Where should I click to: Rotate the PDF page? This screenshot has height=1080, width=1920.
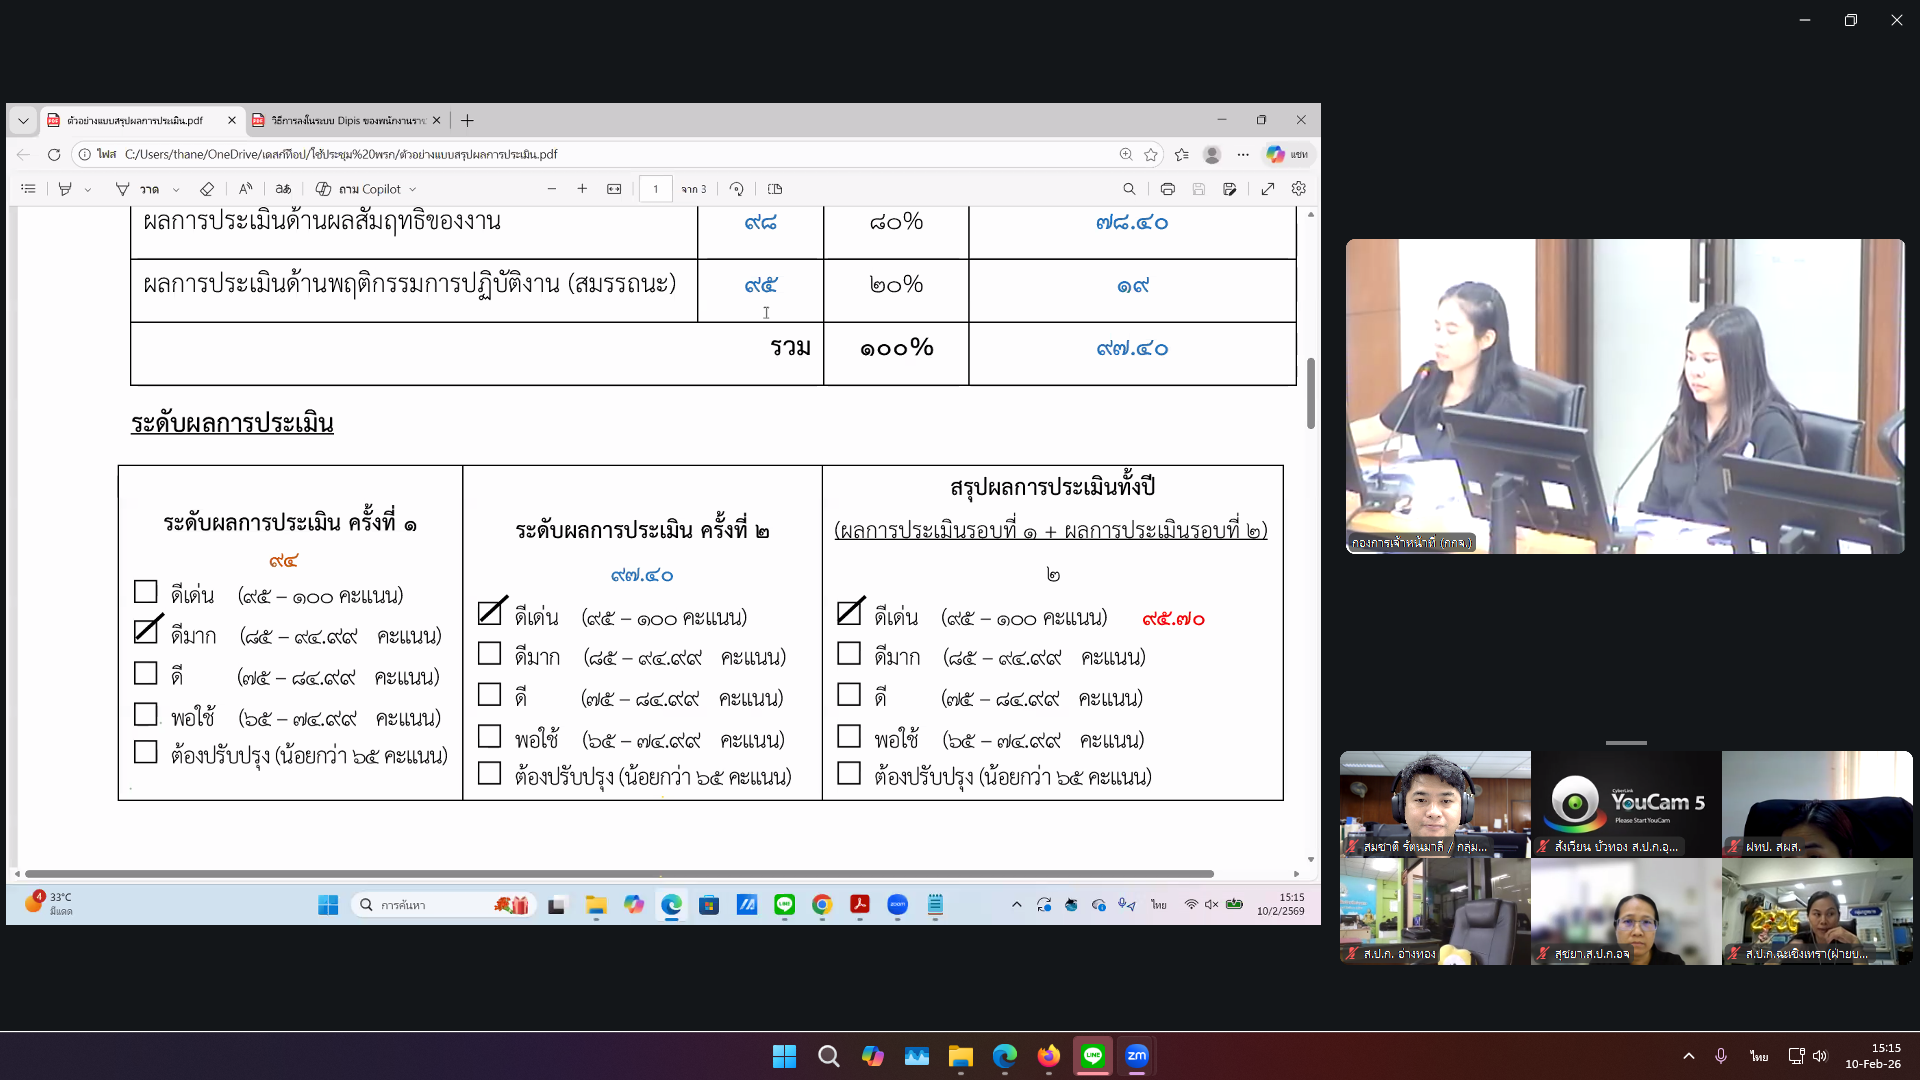[737, 188]
